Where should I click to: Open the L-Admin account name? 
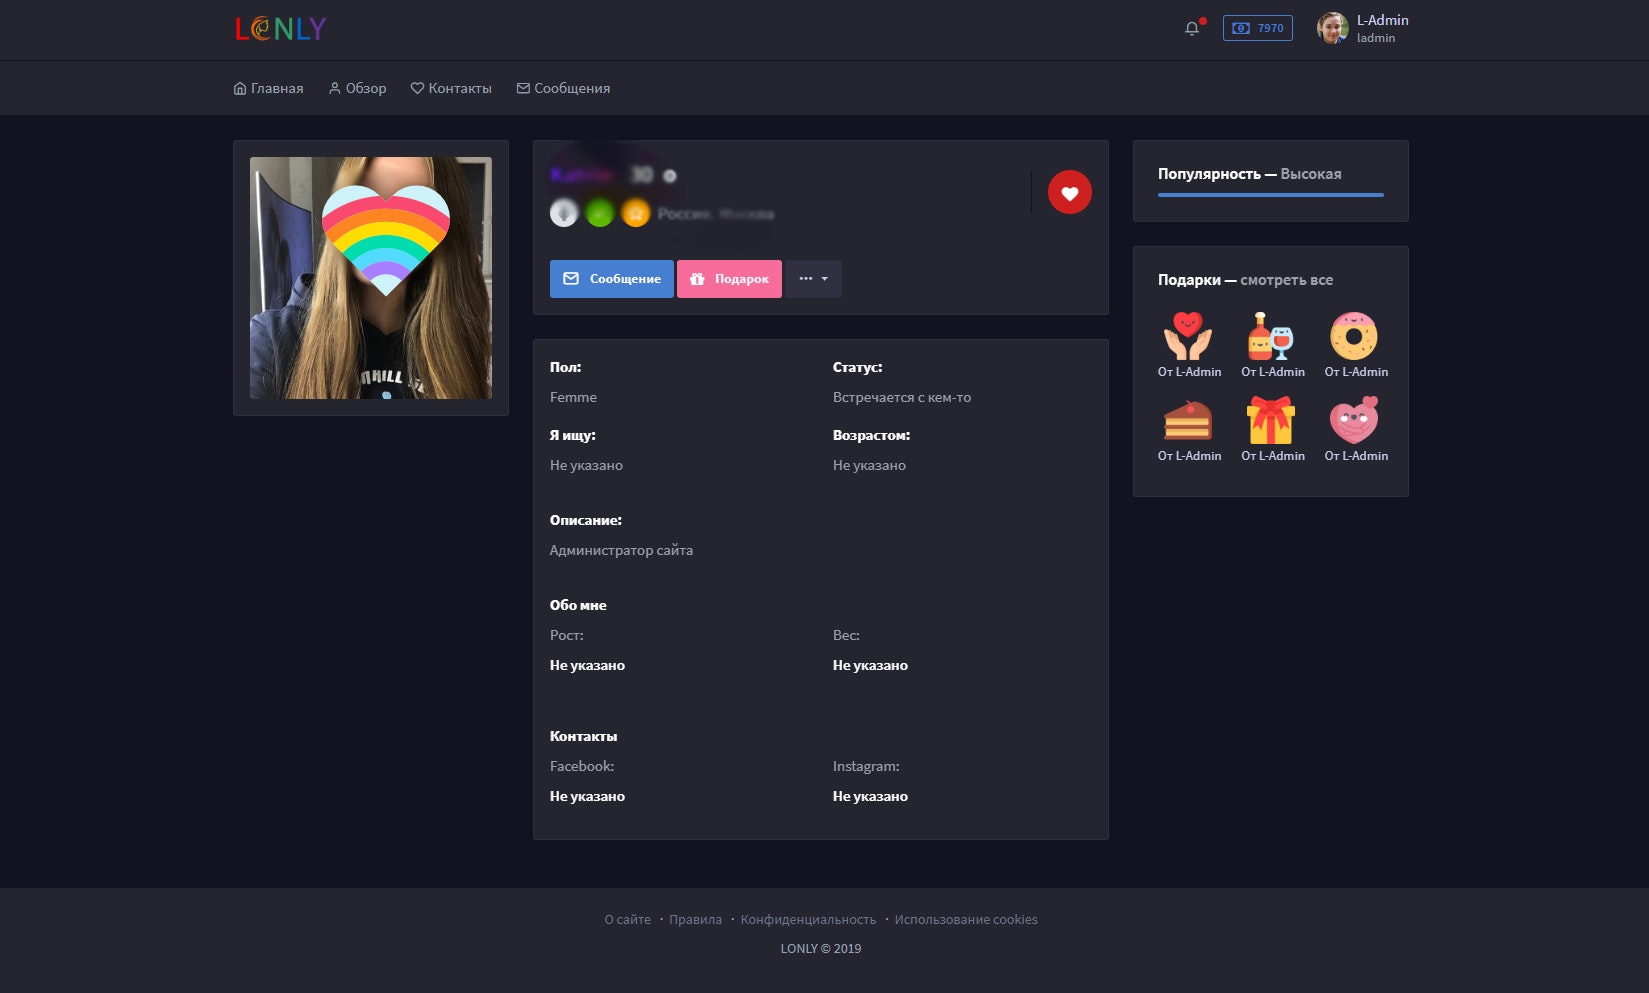[1382, 20]
